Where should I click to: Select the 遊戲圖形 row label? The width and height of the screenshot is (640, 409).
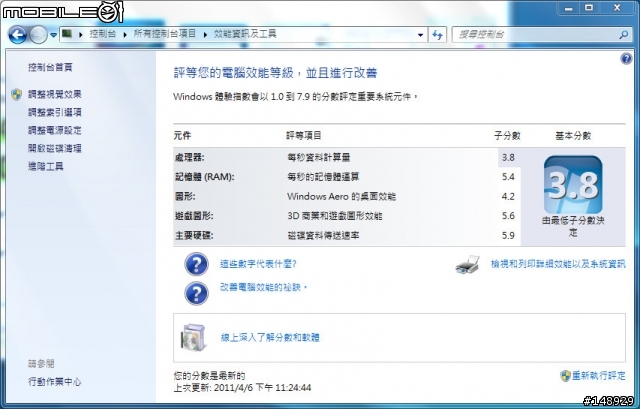tap(194, 216)
